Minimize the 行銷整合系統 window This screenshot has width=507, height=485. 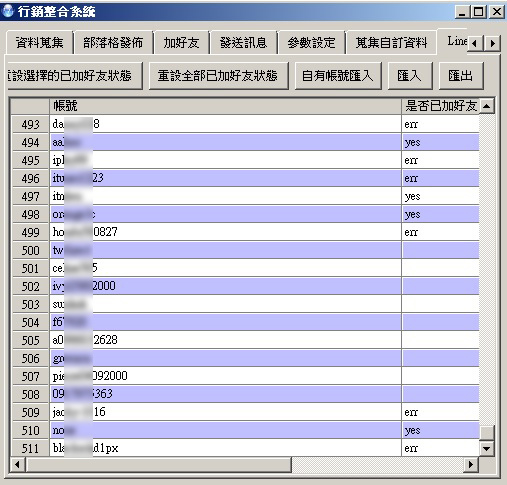tap(462, 12)
